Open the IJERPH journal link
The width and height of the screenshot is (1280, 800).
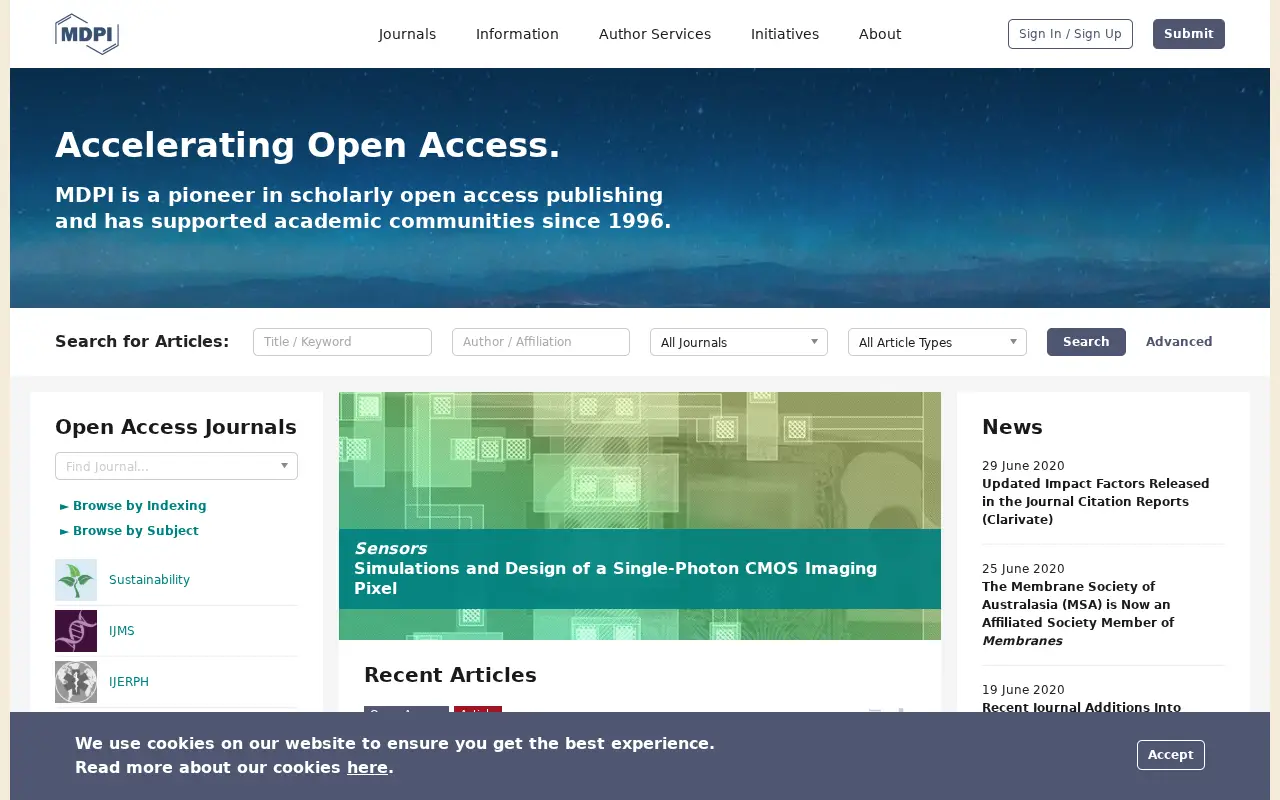coord(129,682)
